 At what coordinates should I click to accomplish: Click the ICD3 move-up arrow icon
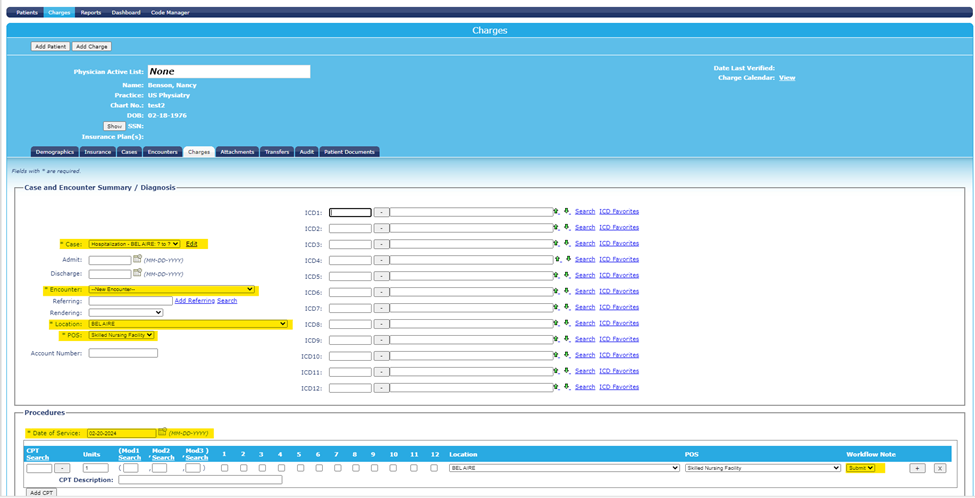coord(557,243)
